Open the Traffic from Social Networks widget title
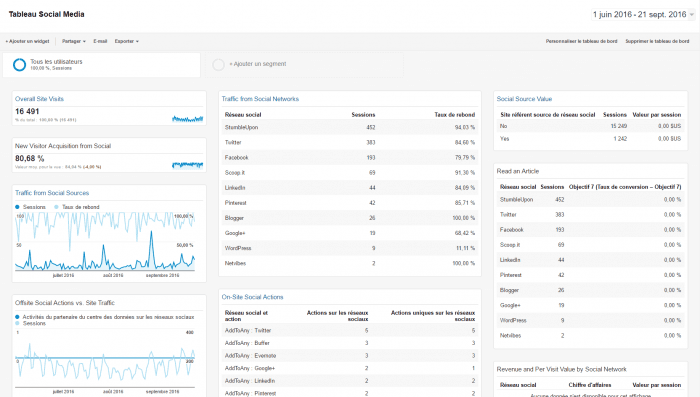The image size is (700, 397). [260, 99]
